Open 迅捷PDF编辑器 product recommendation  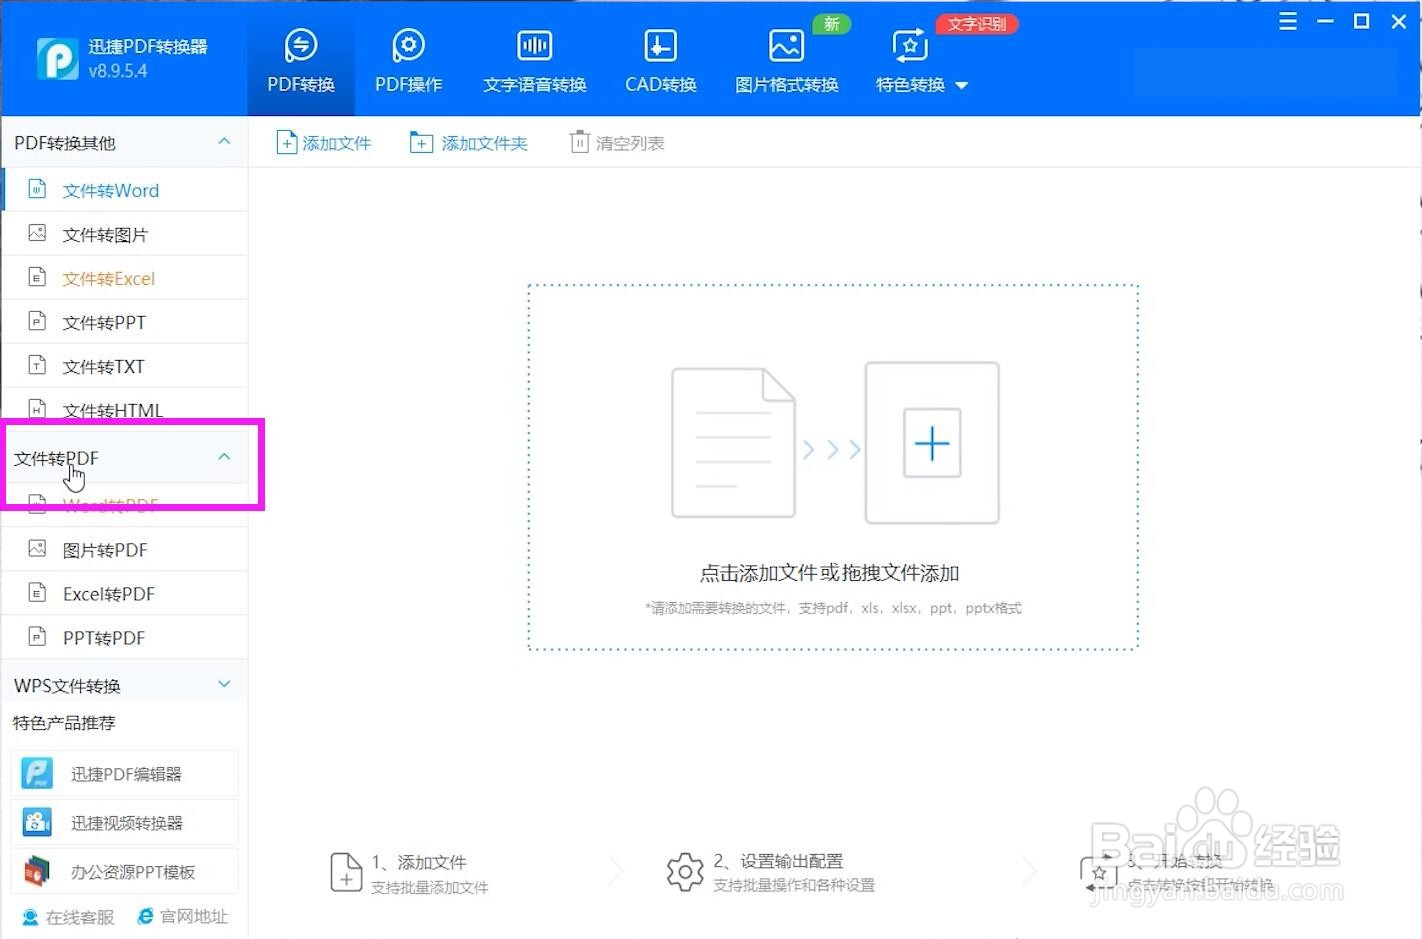tap(125, 774)
